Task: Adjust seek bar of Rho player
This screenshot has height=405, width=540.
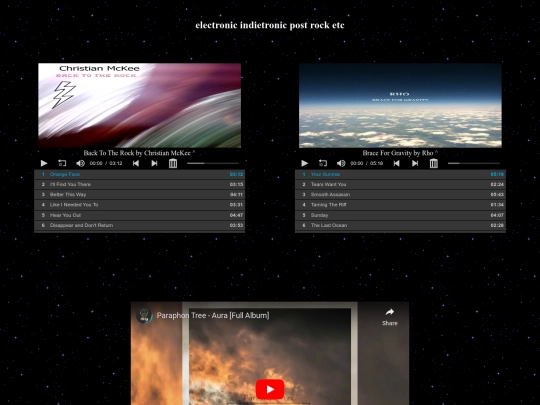Action: 474,163
